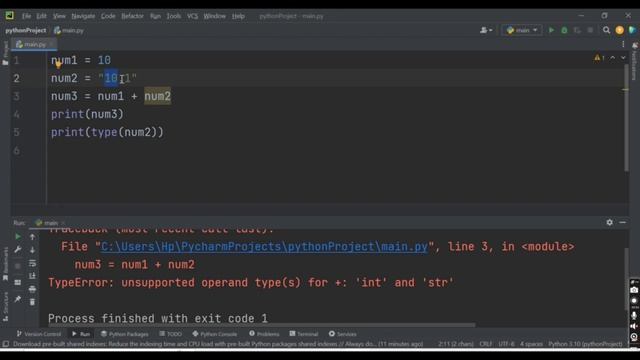640x360 pixels.
Task: Go to previous highlighted problem arrow
Action: (x=613, y=58)
